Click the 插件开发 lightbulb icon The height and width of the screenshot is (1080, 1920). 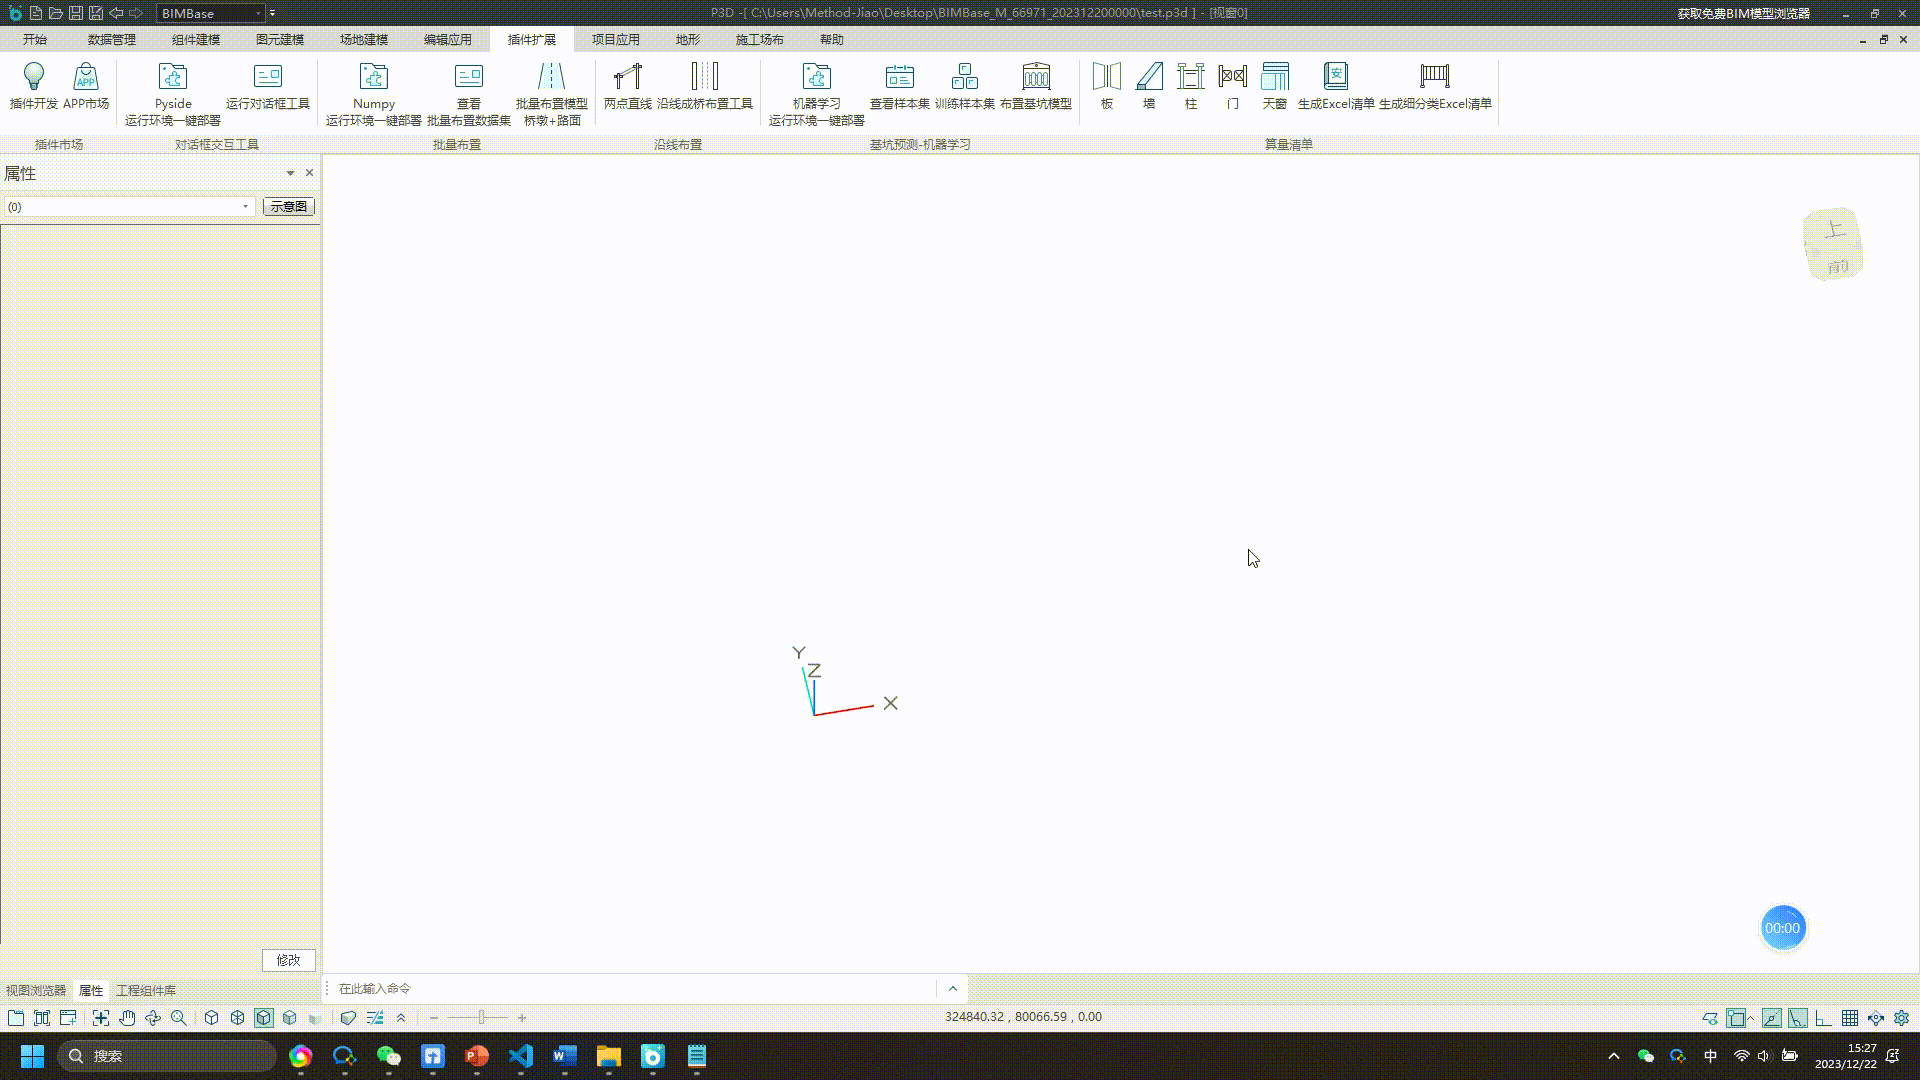[34, 77]
